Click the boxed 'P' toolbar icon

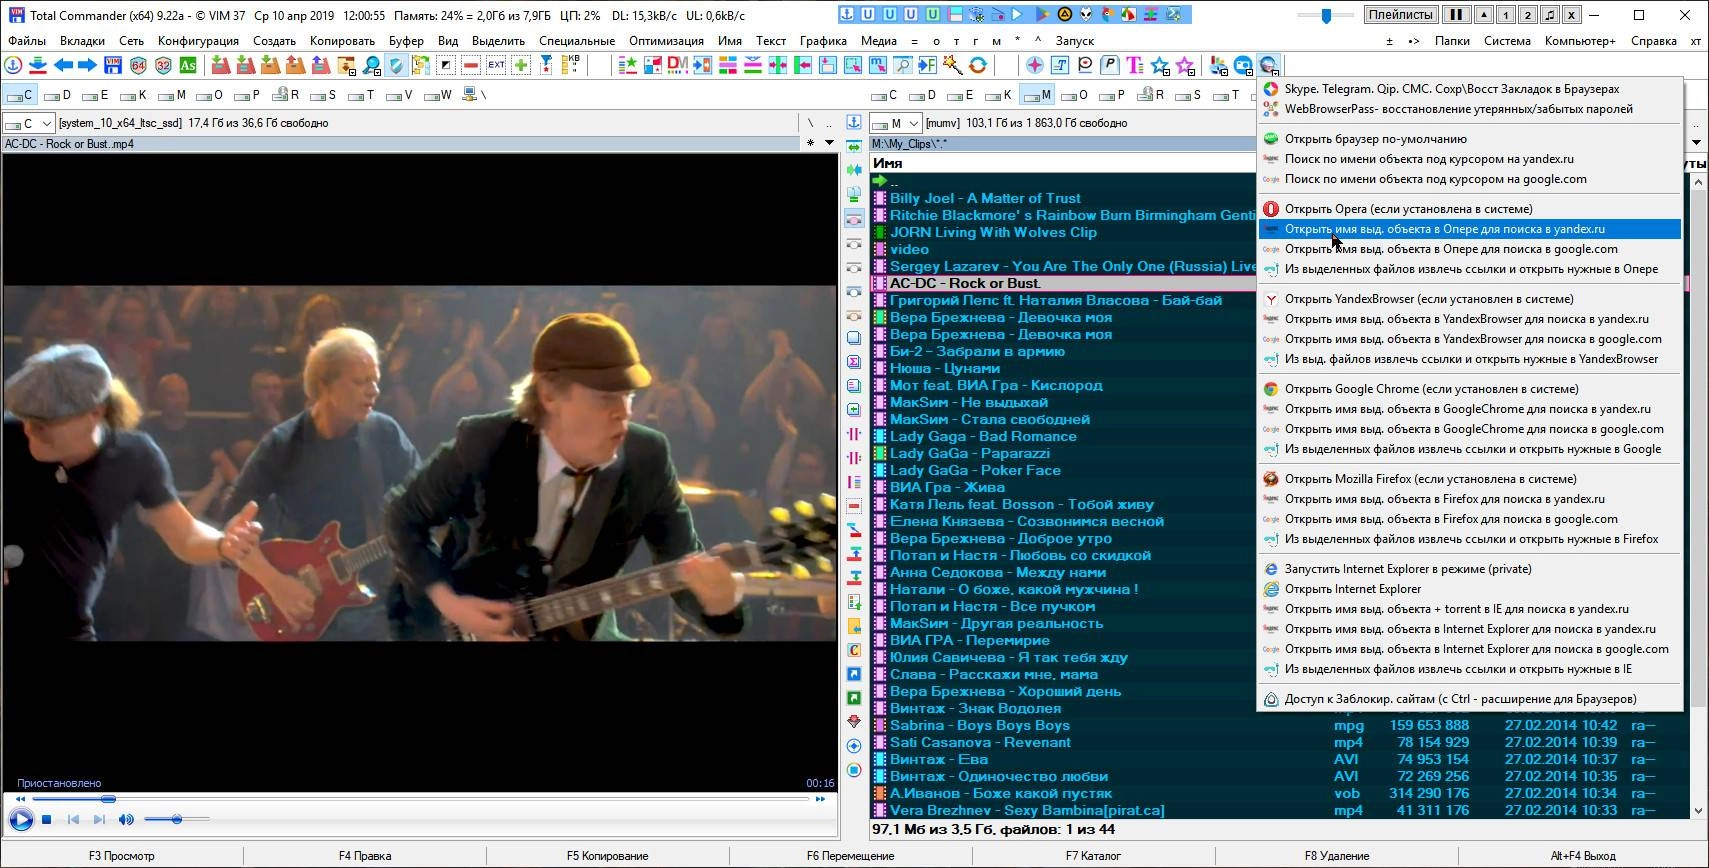click(1109, 66)
